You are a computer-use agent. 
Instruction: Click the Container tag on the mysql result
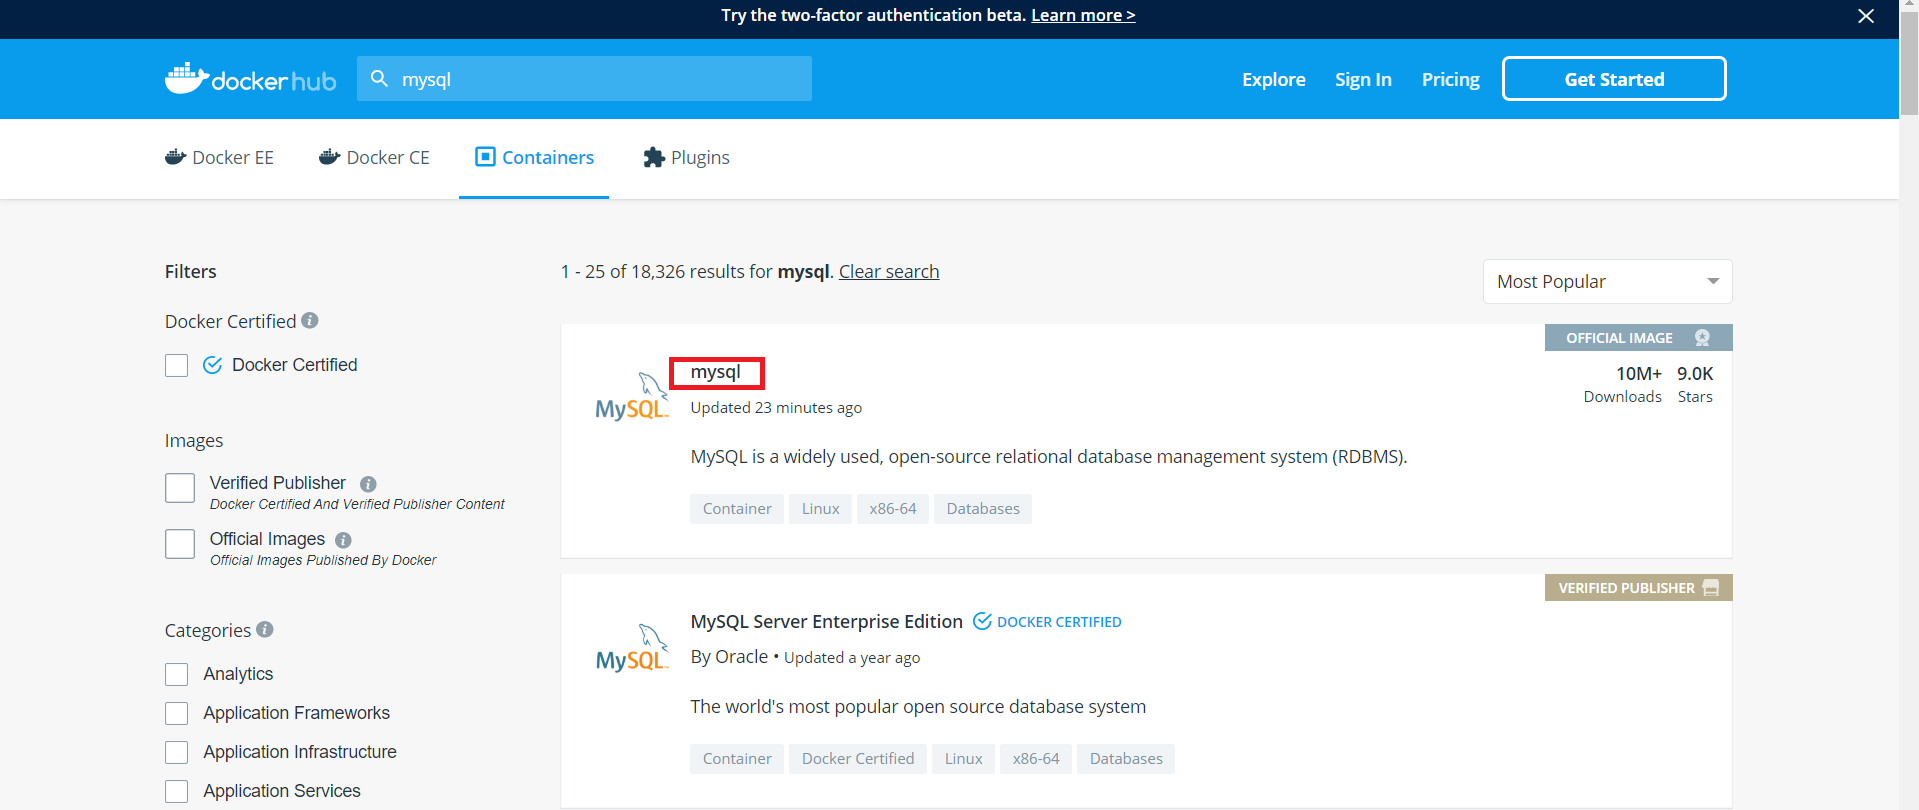click(x=737, y=509)
